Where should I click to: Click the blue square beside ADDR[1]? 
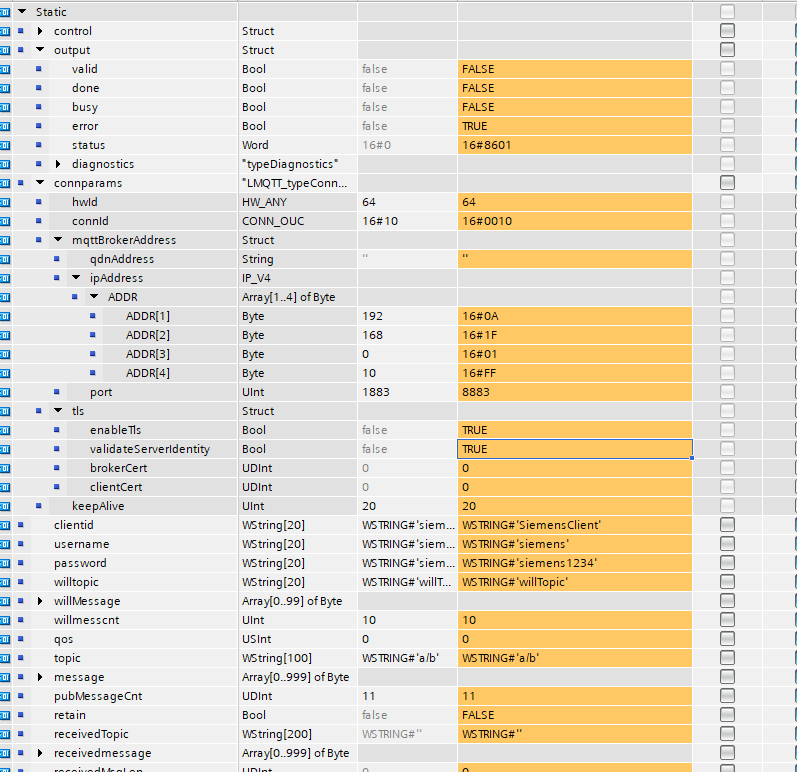[93, 316]
